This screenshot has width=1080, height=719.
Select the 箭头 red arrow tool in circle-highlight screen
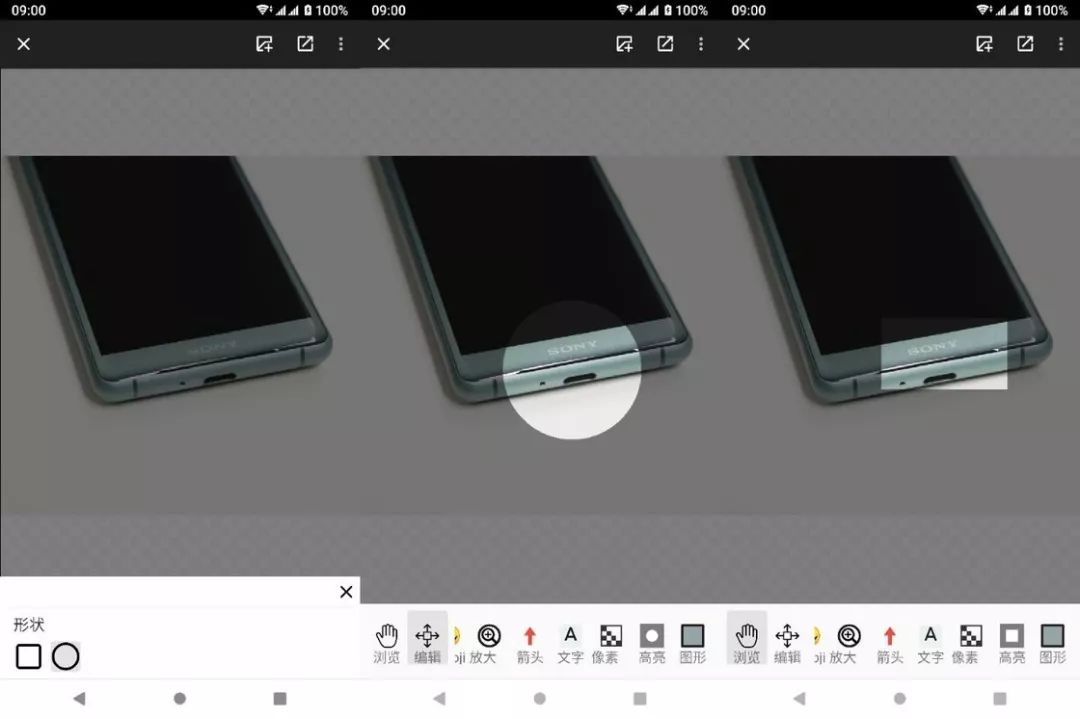click(x=530, y=643)
